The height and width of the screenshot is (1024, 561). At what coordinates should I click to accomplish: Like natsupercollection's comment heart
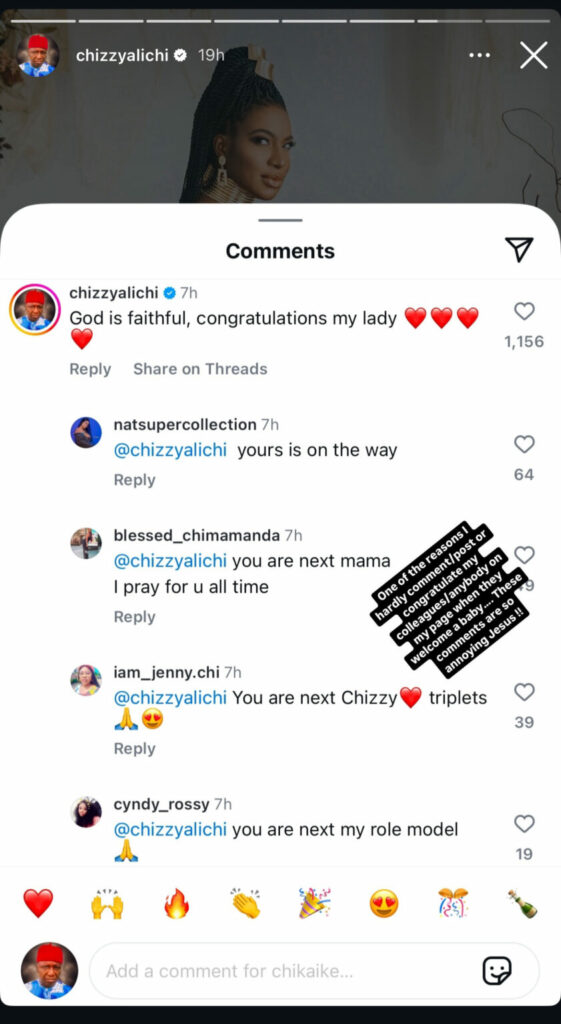point(524,445)
